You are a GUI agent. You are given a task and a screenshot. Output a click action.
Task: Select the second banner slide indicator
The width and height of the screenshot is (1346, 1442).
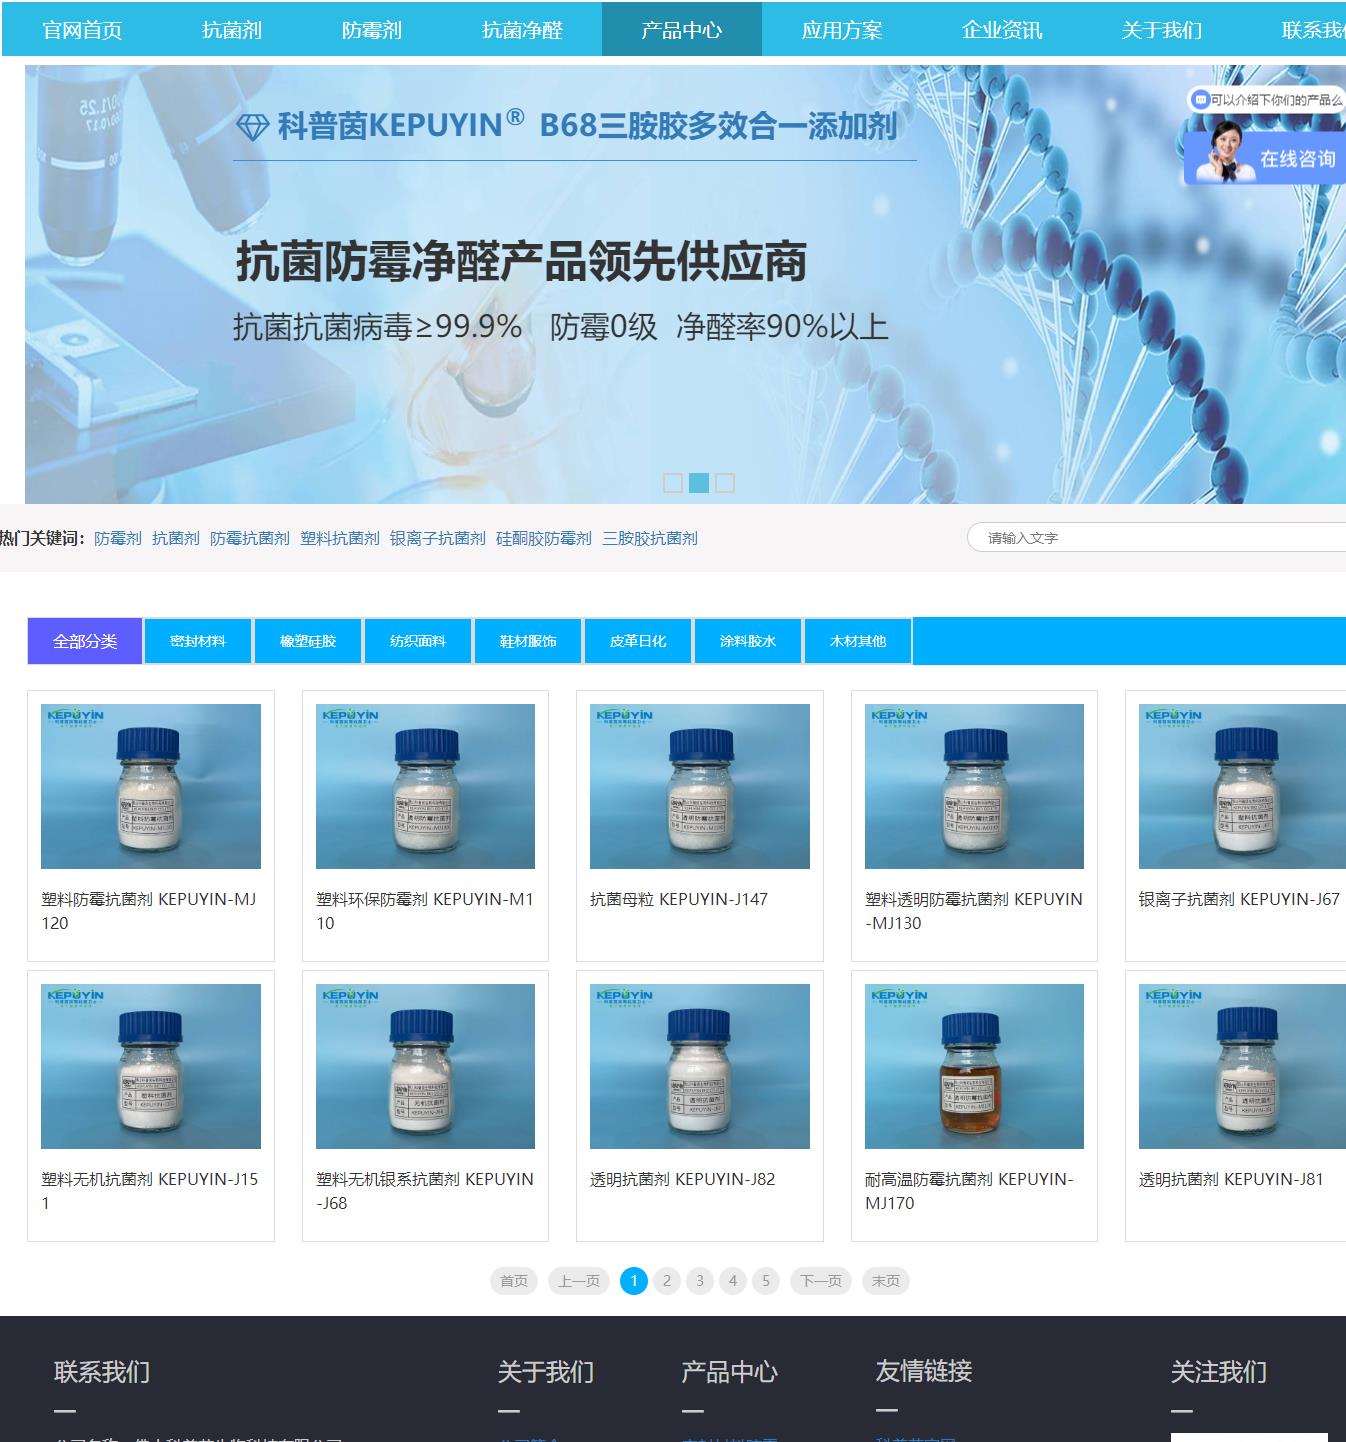click(x=699, y=483)
